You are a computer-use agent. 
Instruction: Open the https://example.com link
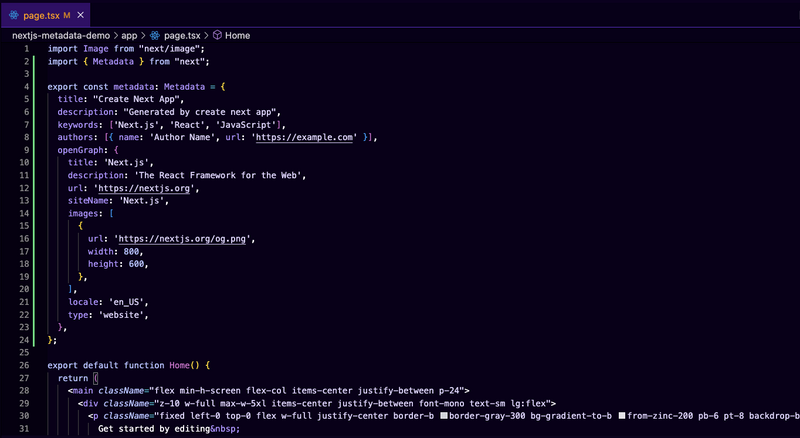tap(304, 137)
